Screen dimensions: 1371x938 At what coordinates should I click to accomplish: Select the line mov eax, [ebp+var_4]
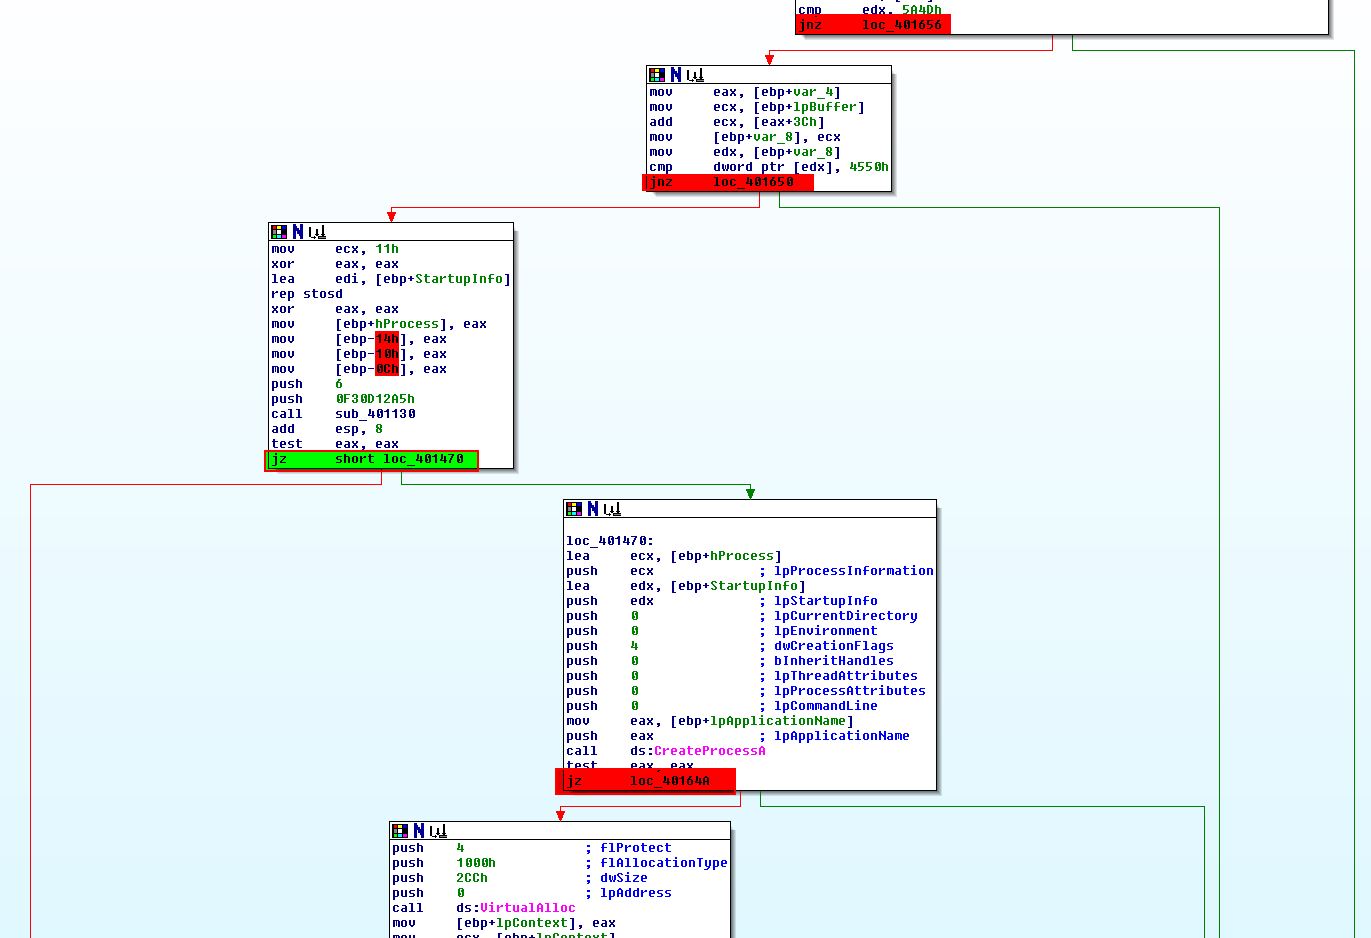click(x=745, y=92)
